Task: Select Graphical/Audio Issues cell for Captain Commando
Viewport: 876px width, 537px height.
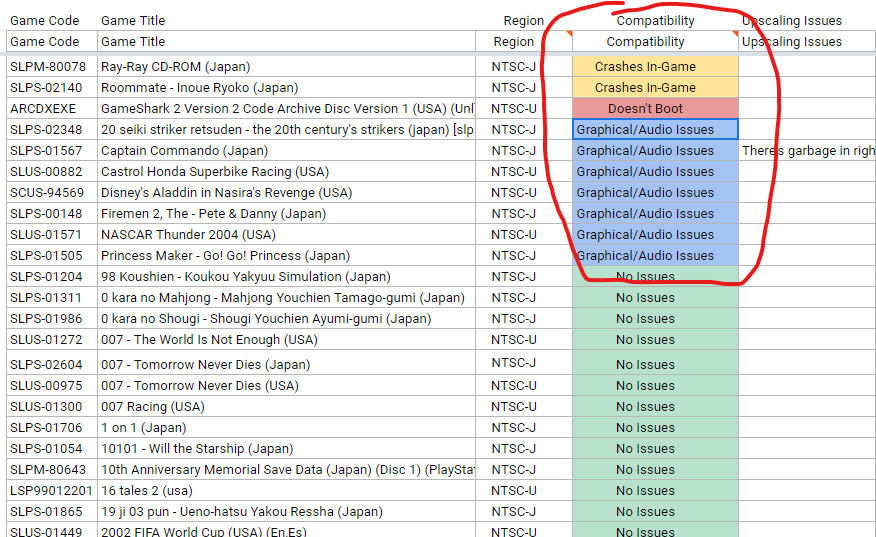Action: pyautogui.click(x=655, y=150)
